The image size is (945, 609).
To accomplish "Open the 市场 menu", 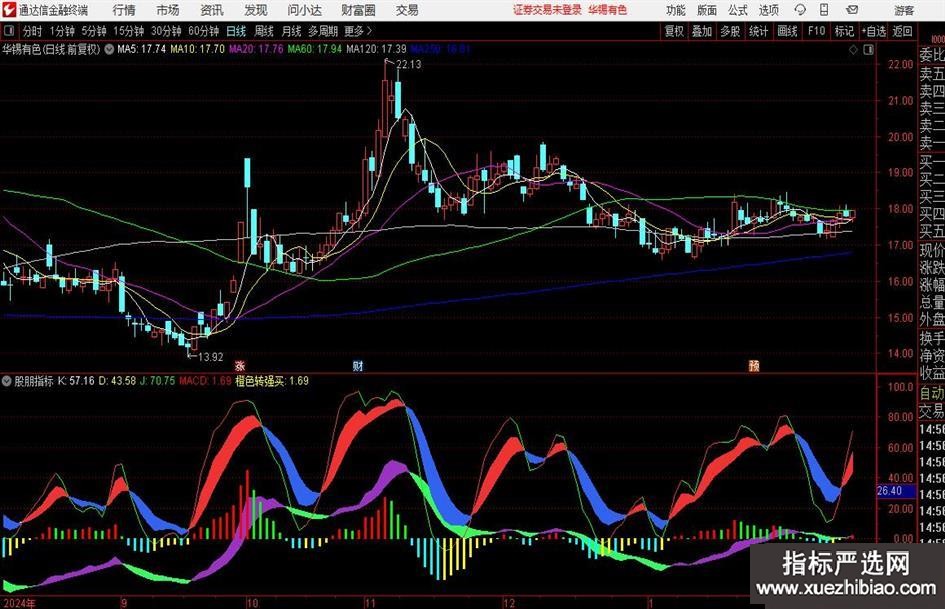I will point(168,10).
